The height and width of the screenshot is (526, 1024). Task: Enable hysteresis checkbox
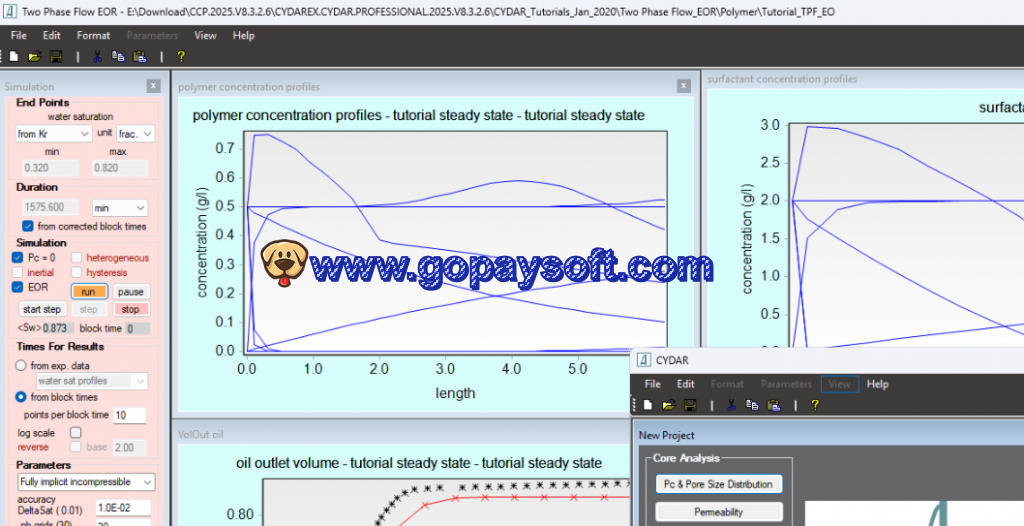(x=76, y=272)
